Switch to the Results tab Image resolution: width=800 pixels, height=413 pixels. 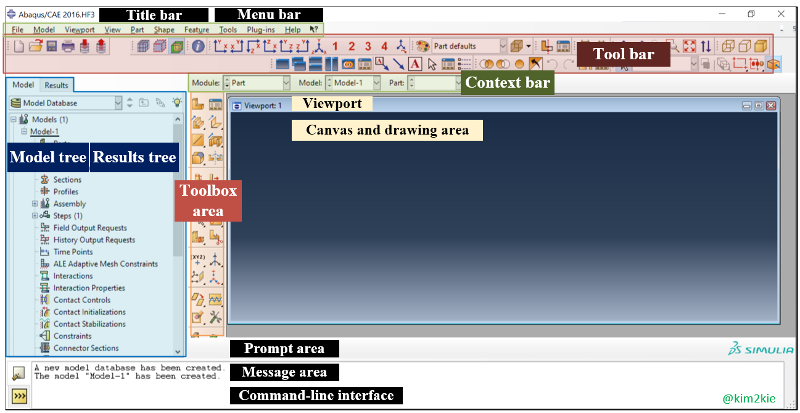[56, 85]
